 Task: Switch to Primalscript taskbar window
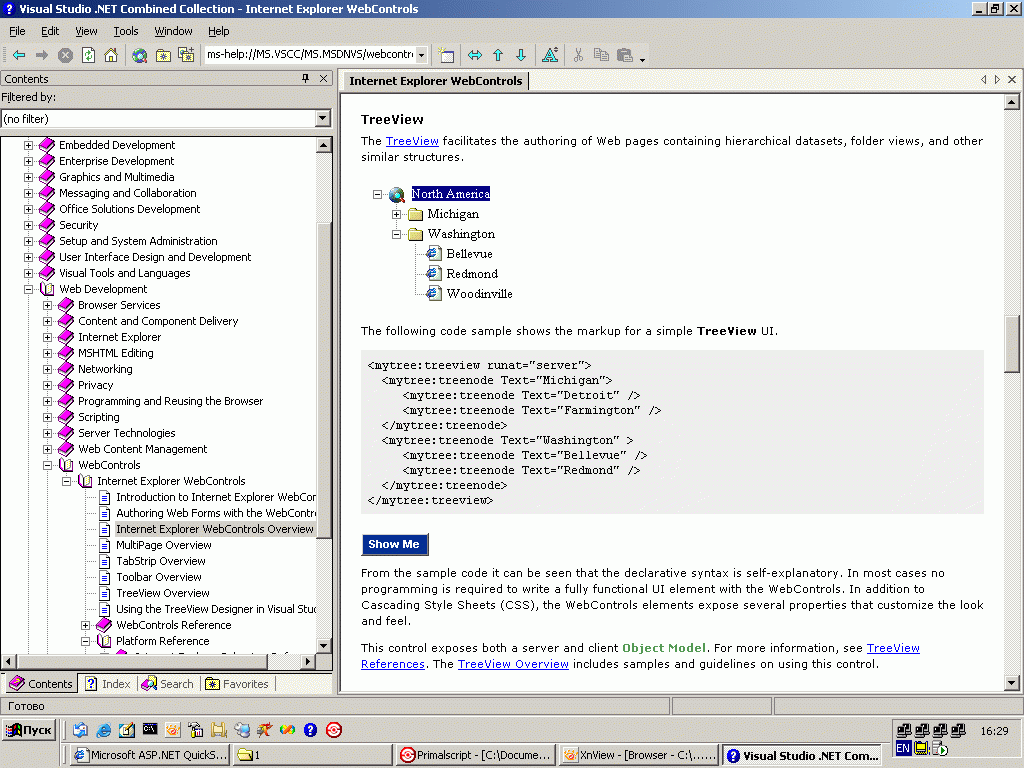[476, 755]
